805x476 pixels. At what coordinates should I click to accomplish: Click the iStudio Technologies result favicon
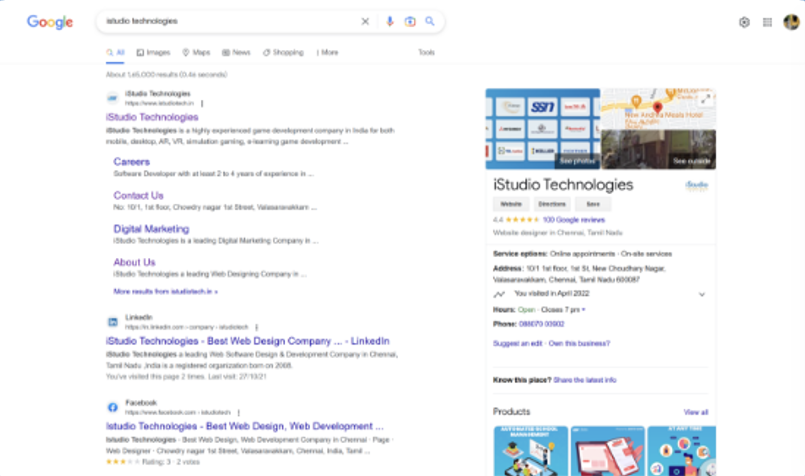click(112, 98)
